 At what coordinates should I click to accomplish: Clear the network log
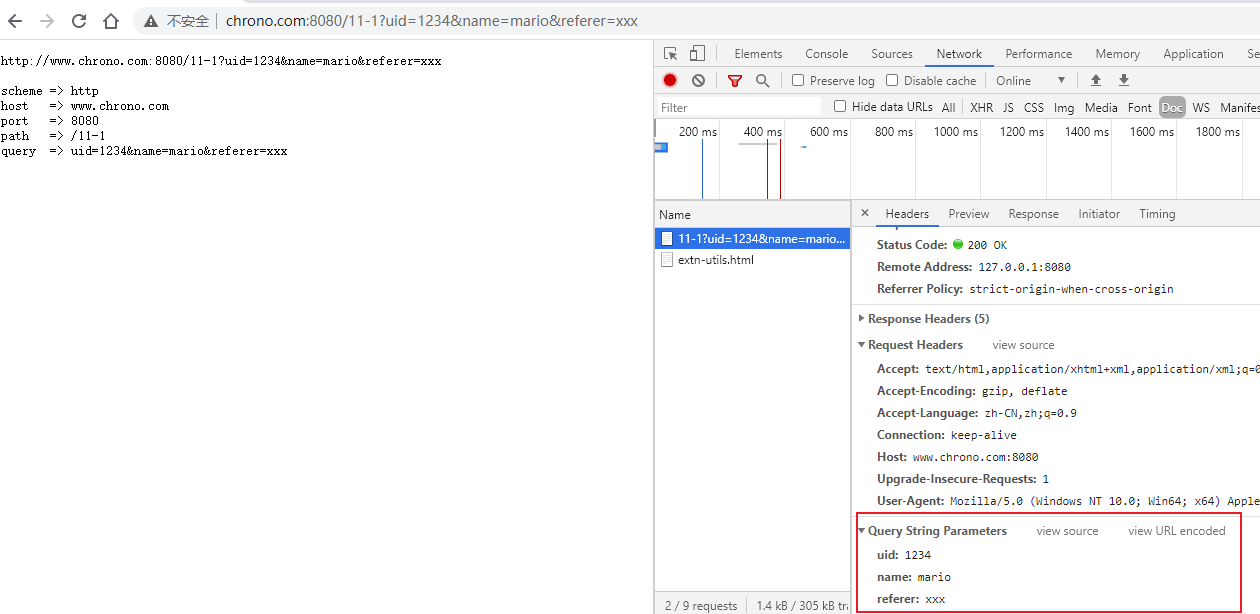click(x=698, y=80)
